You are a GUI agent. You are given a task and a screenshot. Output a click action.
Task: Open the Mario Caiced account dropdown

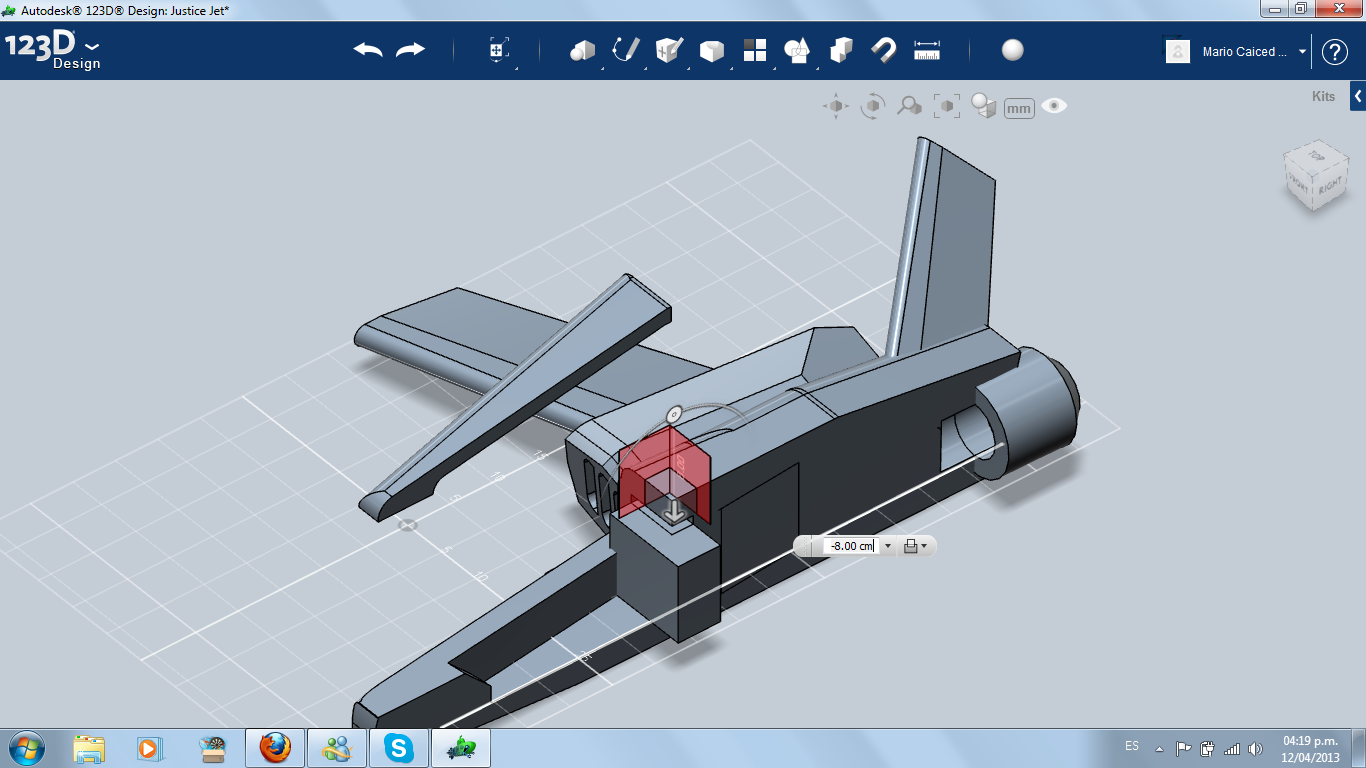pyautogui.click(x=1303, y=51)
